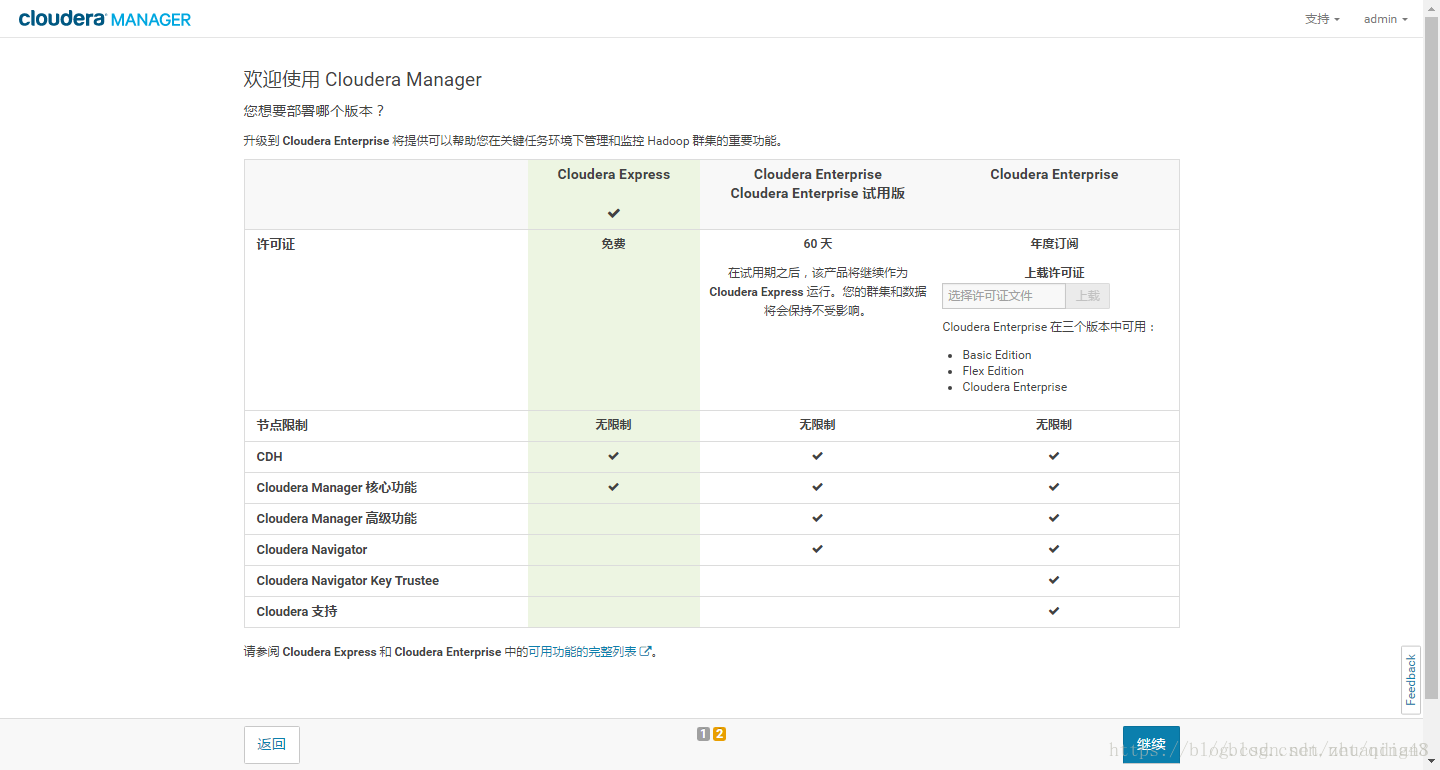
Task: Click 无限制 under Cloudera Express
Action: point(614,425)
